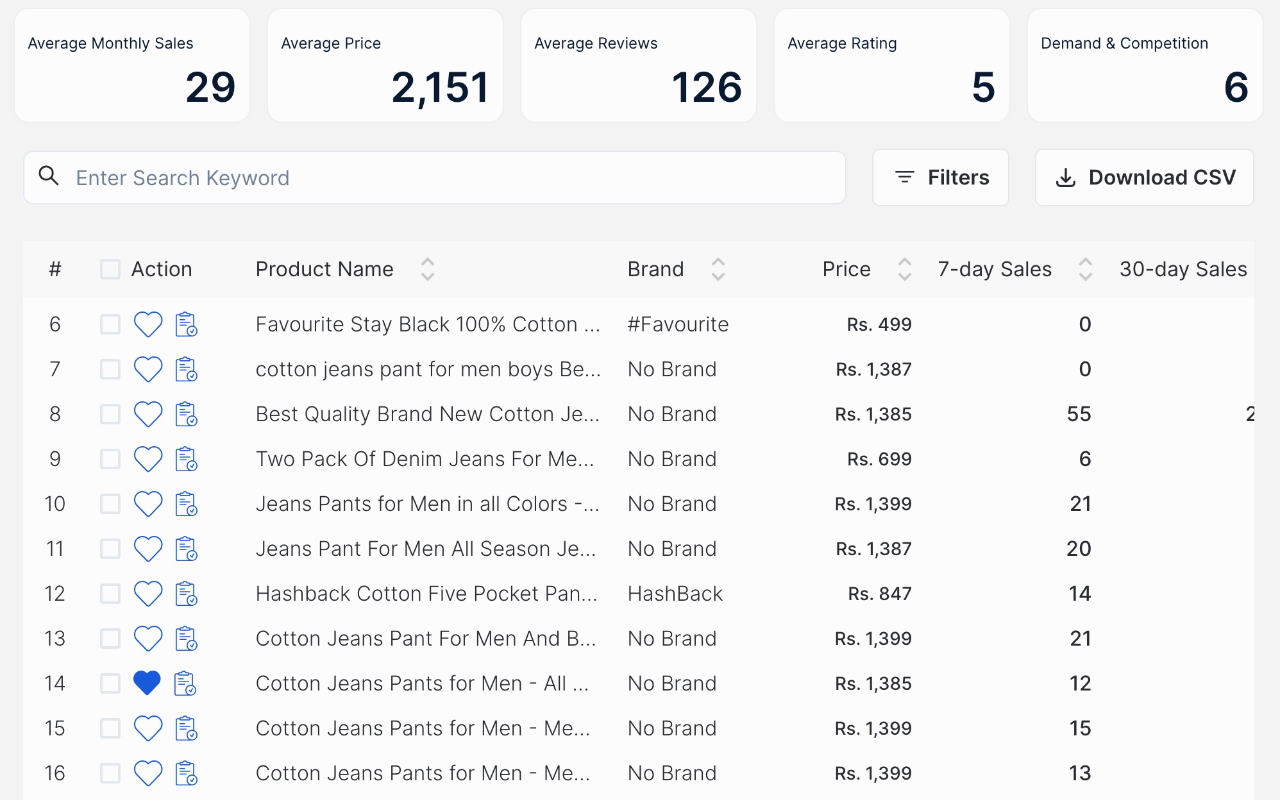Click the Download CSV button

tap(1144, 177)
